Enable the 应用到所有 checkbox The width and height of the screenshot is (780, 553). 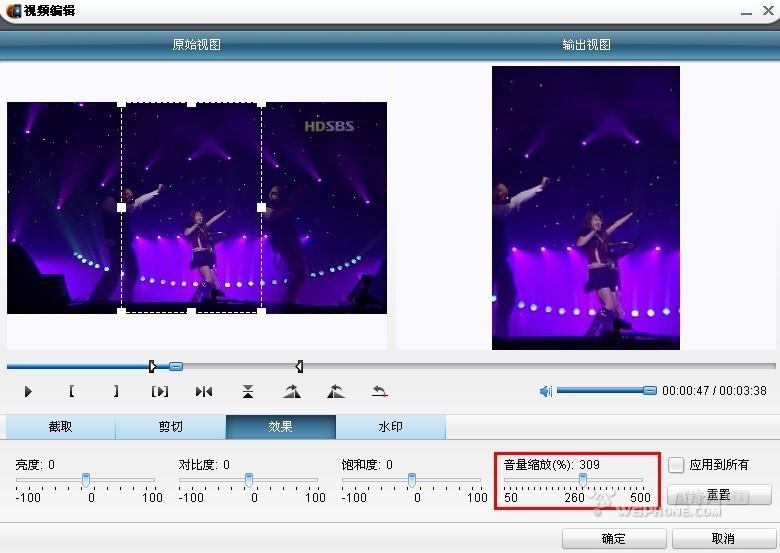(677, 465)
